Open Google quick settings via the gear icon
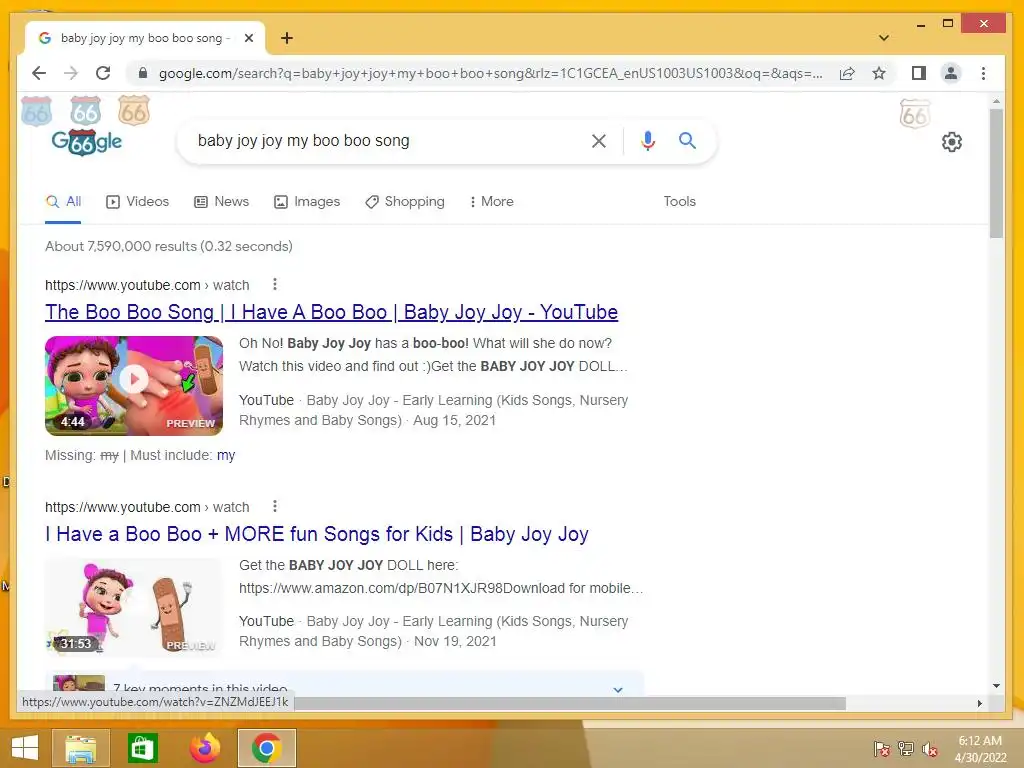This screenshot has width=1024, height=768. (952, 142)
